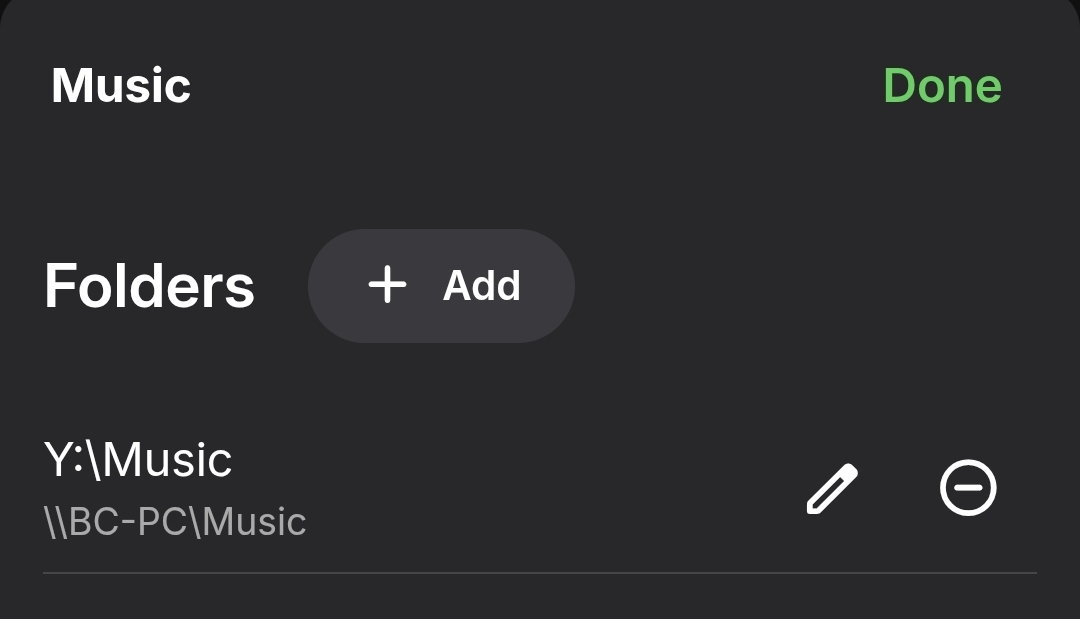The image size is (1080, 619).
Task: Click the \\BC-PC\Music network path text
Action: [175, 522]
